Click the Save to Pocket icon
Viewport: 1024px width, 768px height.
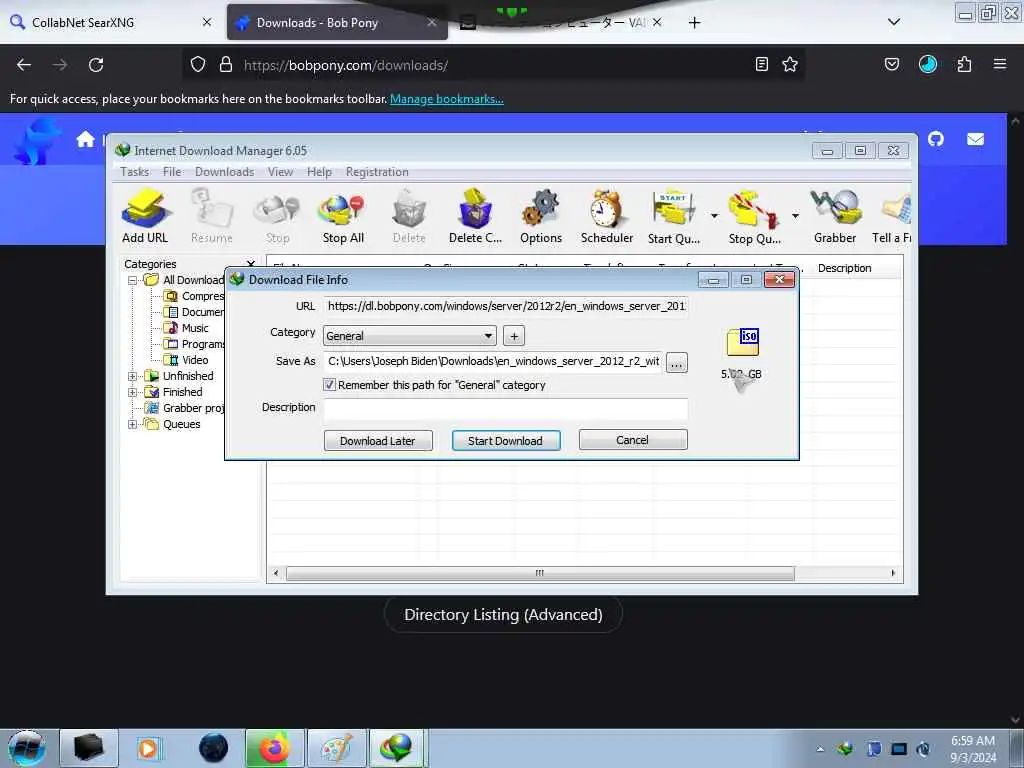pos(892,65)
